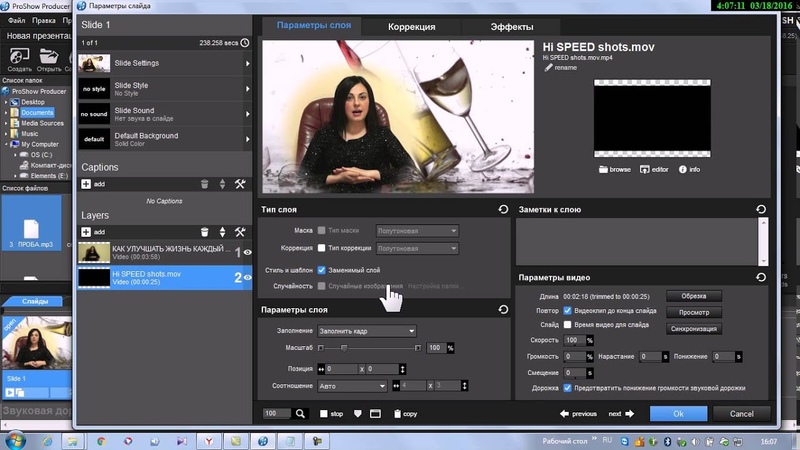This screenshot has width=800, height=450.
Task: Click the Синхронизация button
Action: coord(694,329)
